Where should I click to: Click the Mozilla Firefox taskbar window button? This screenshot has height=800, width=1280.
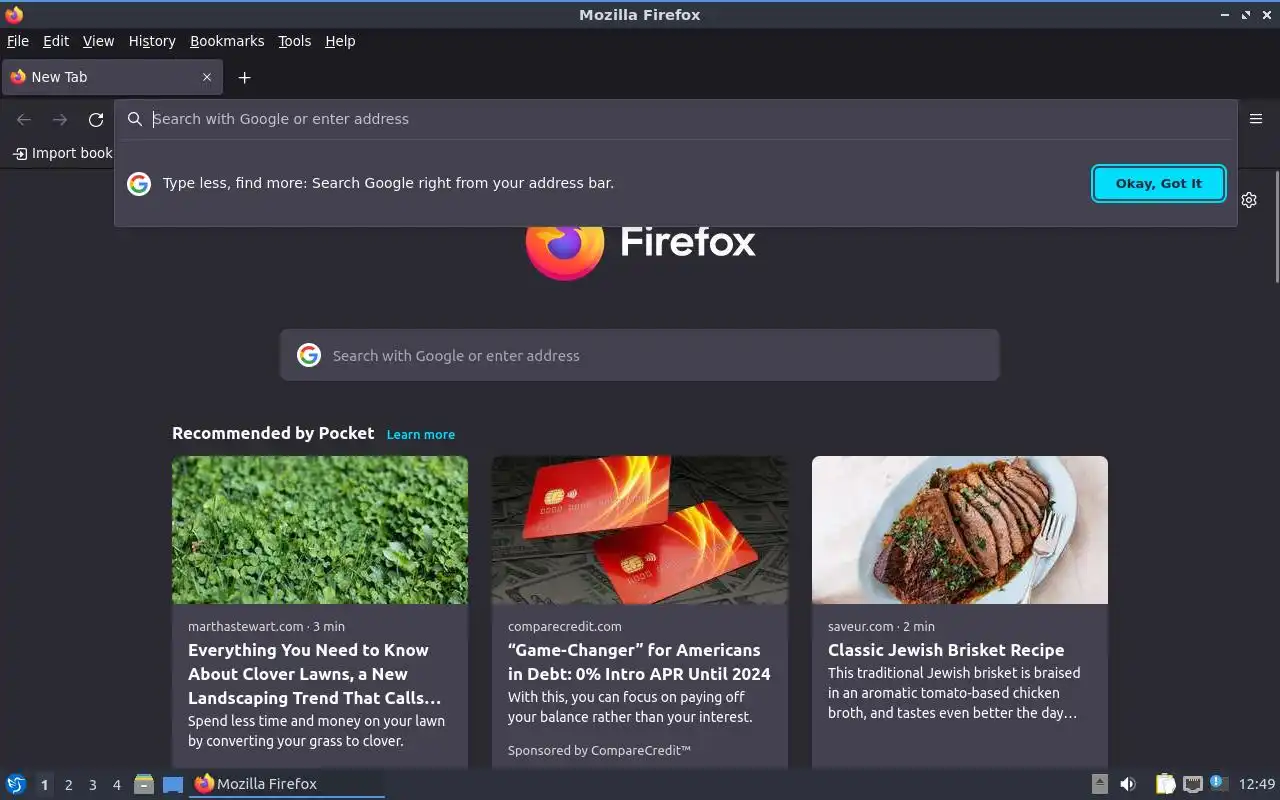tap(287, 784)
